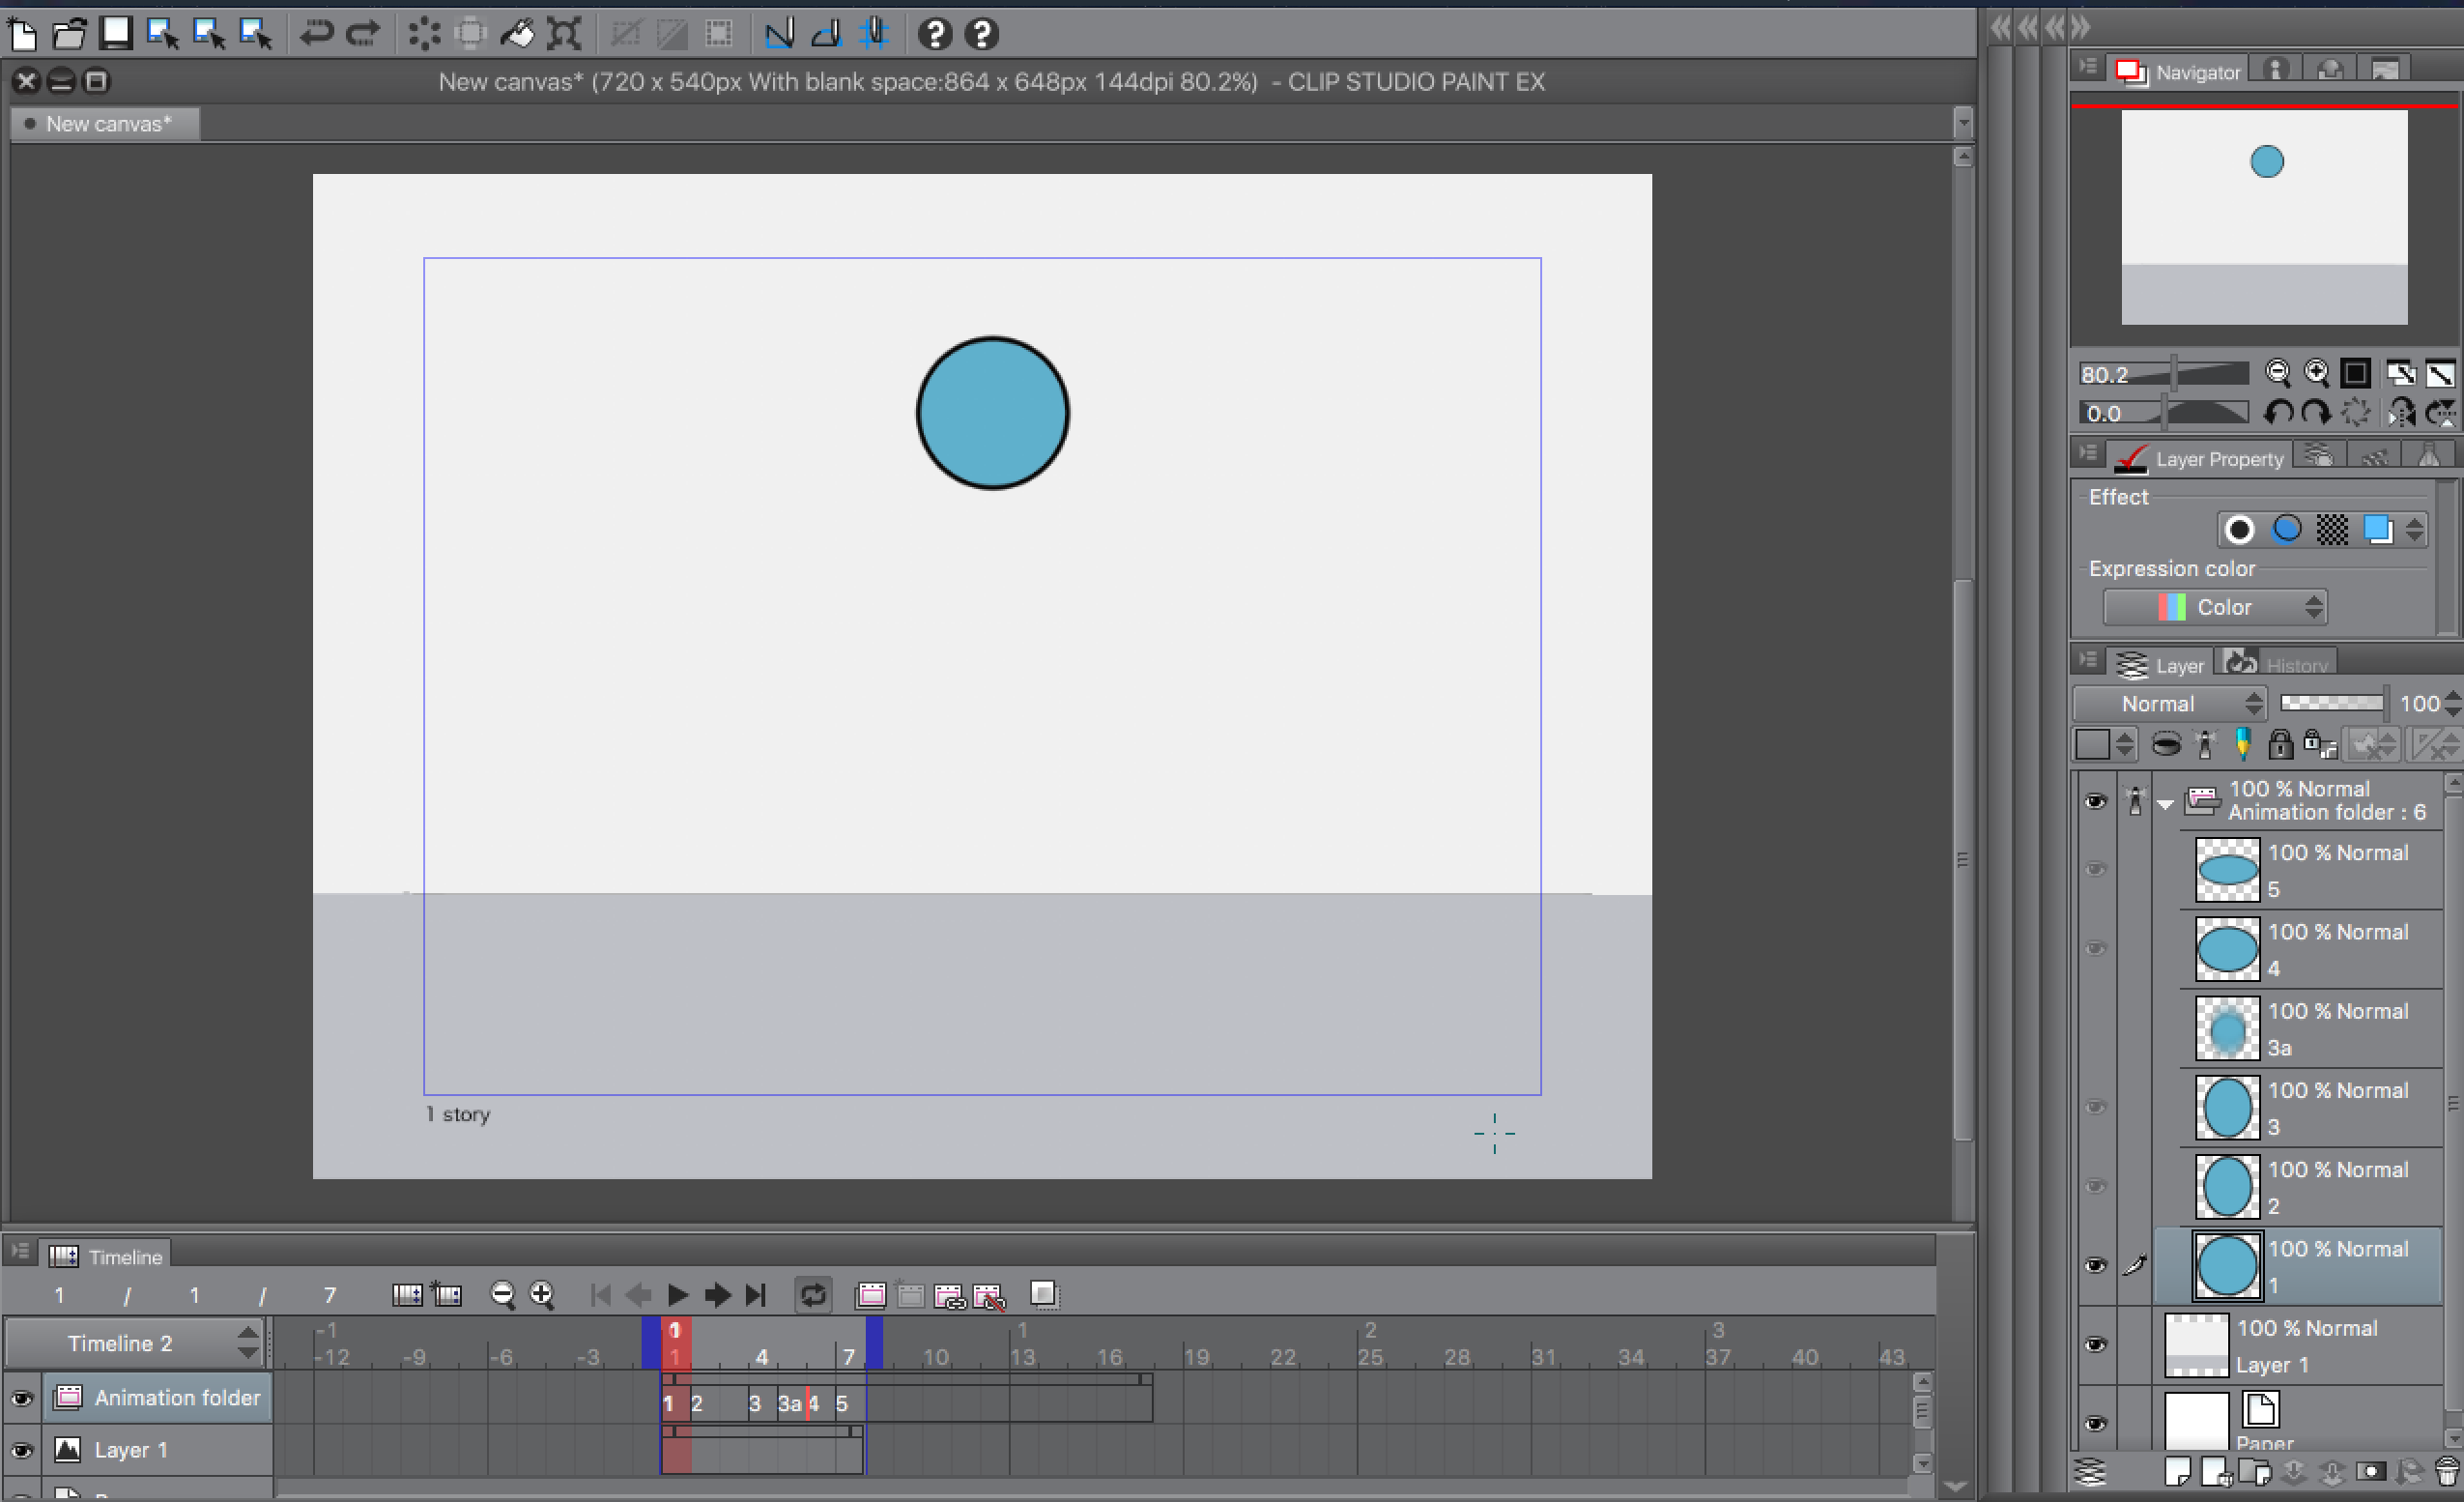Collapse the Animation folder in the layer list
This screenshot has height=1502, width=2464.
[2166, 803]
